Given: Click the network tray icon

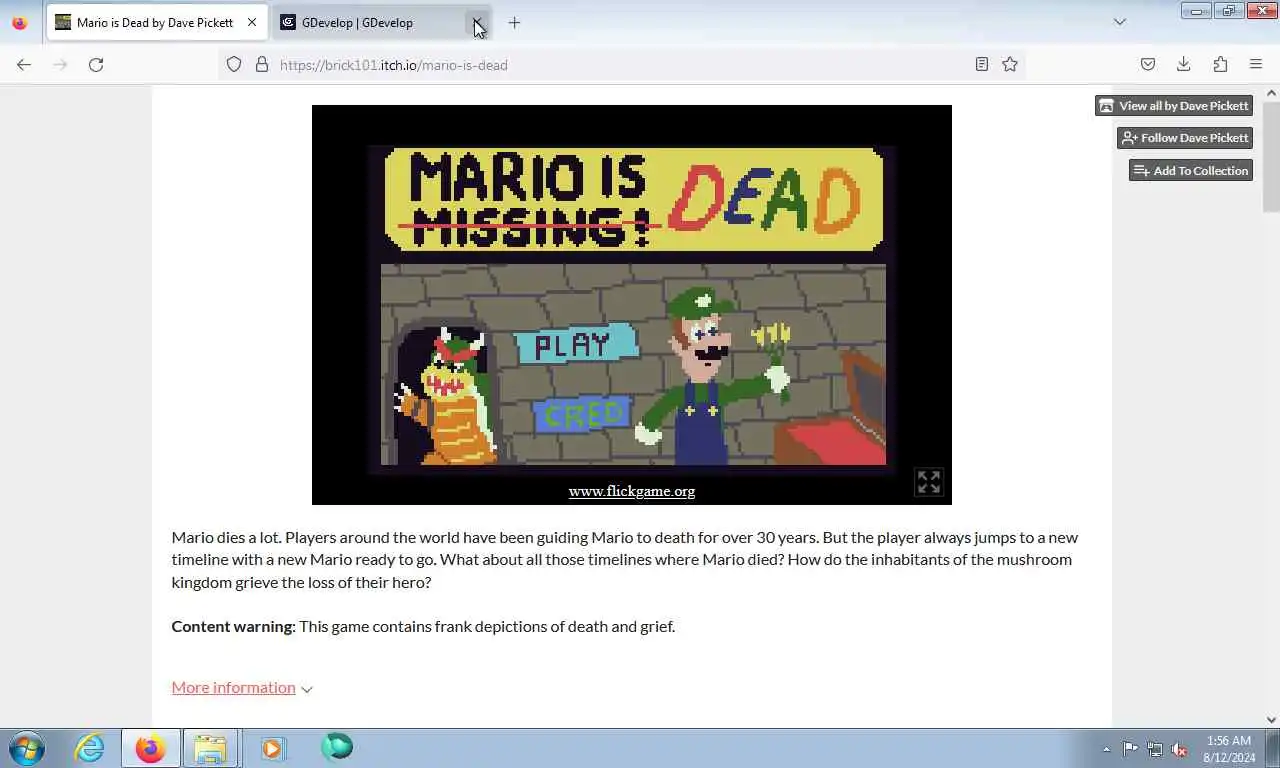Looking at the screenshot, I should tap(1155, 749).
